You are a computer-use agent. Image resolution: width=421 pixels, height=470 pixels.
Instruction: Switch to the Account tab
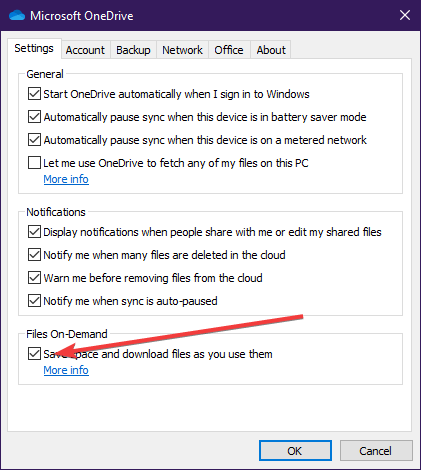coord(85,50)
